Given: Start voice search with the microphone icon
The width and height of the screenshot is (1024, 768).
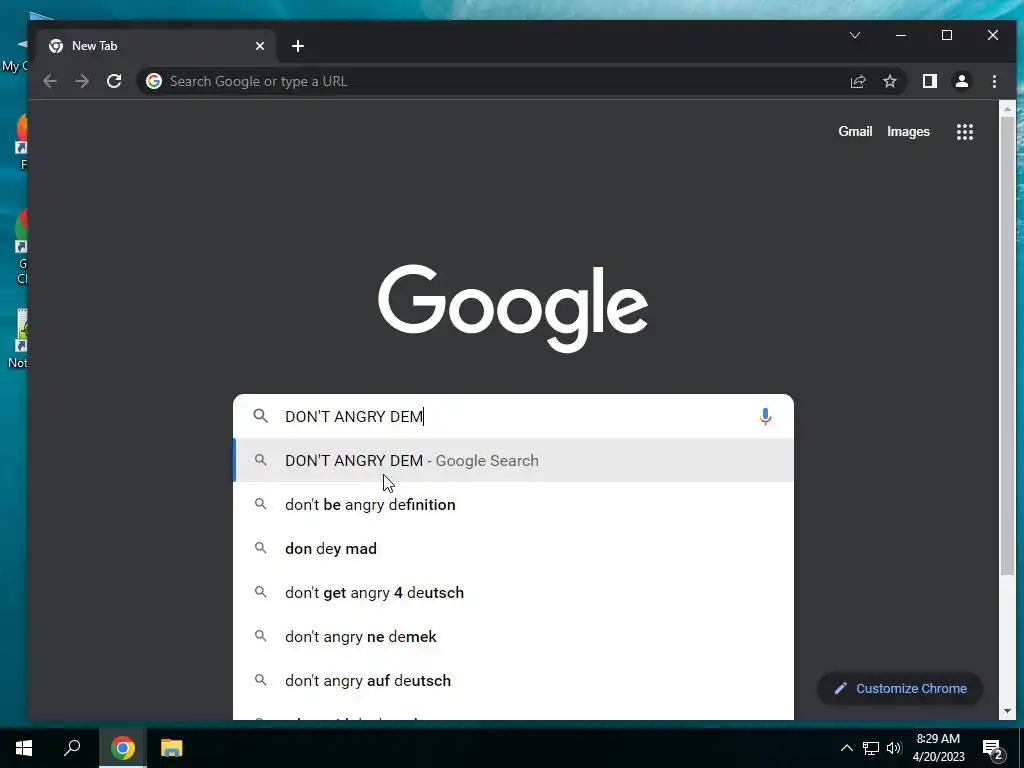Looking at the screenshot, I should tap(765, 417).
